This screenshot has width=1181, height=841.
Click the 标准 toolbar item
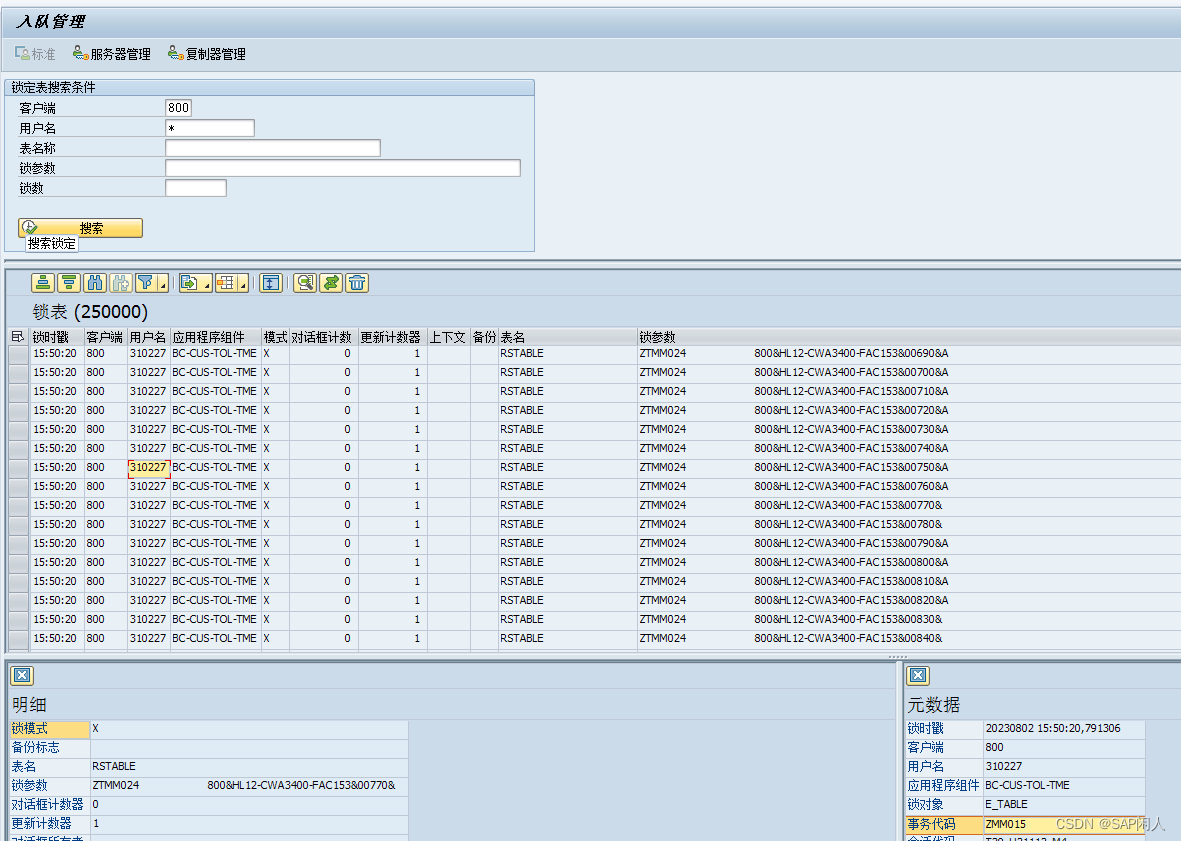(x=35, y=54)
